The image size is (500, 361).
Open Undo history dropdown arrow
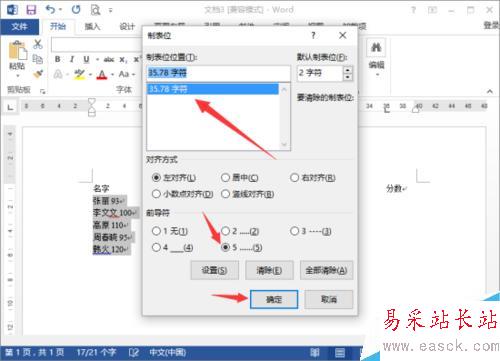(60, 10)
